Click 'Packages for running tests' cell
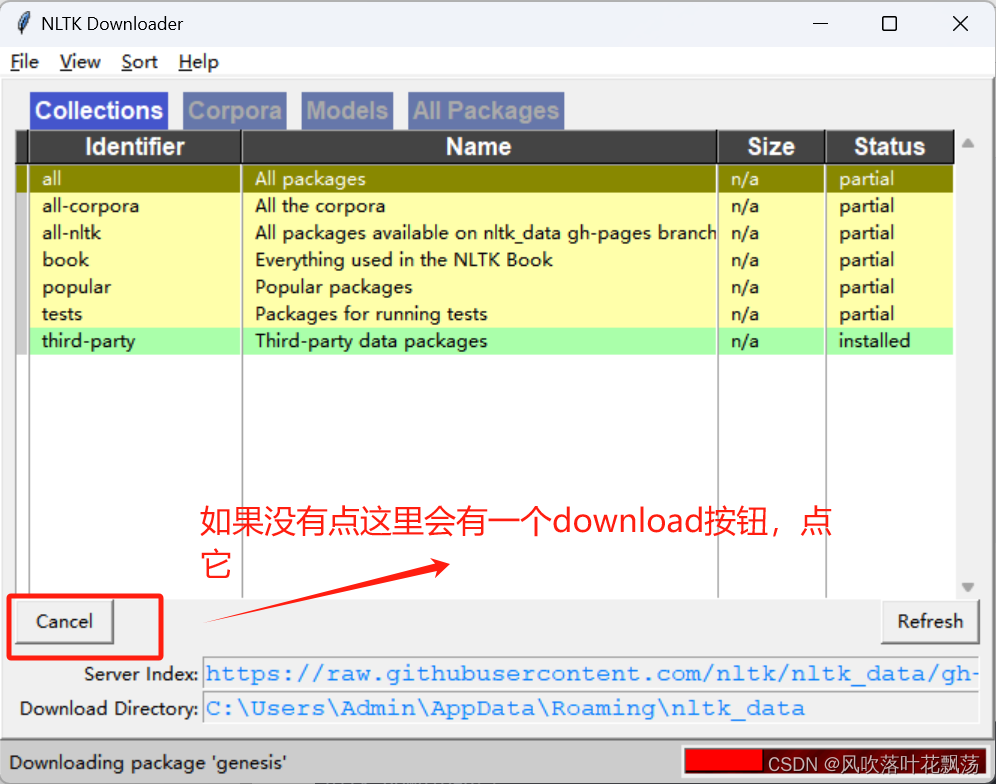This screenshot has width=996, height=784. click(x=479, y=314)
